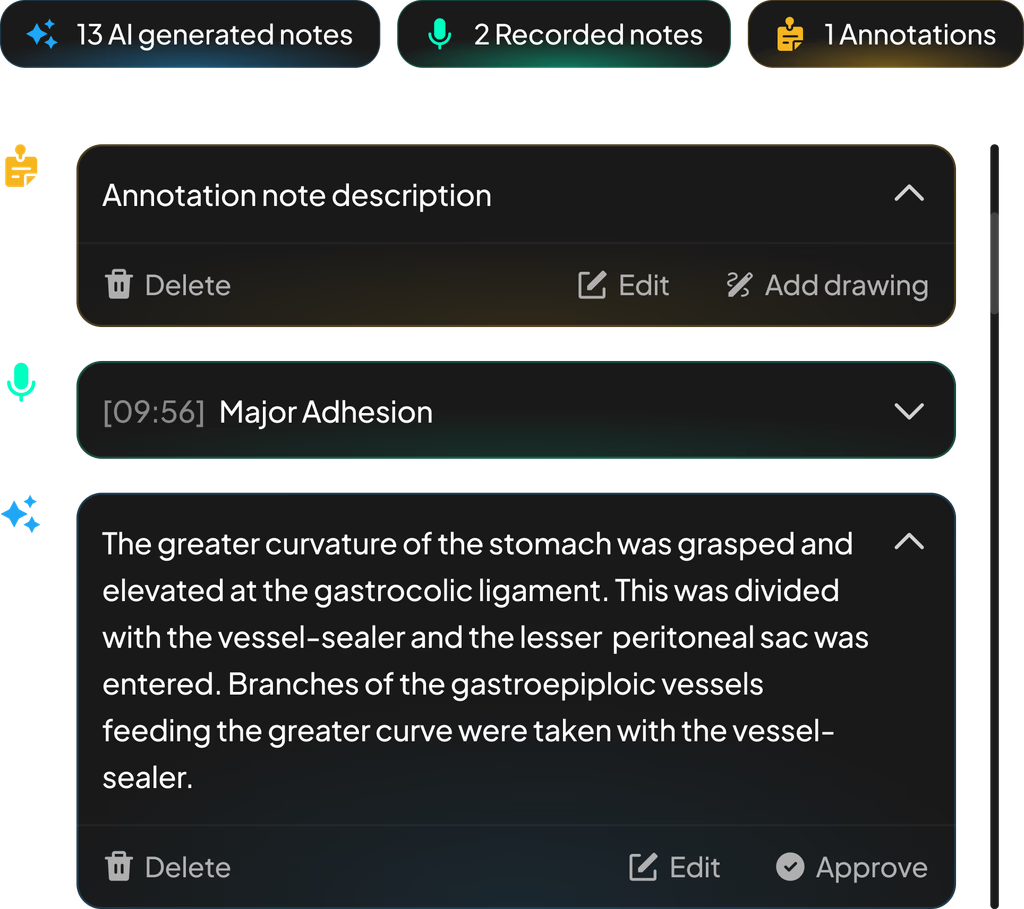This screenshot has width=1024, height=909.
Task: Click the trash icon on the annotation note
Action: pyautogui.click(x=119, y=285)
